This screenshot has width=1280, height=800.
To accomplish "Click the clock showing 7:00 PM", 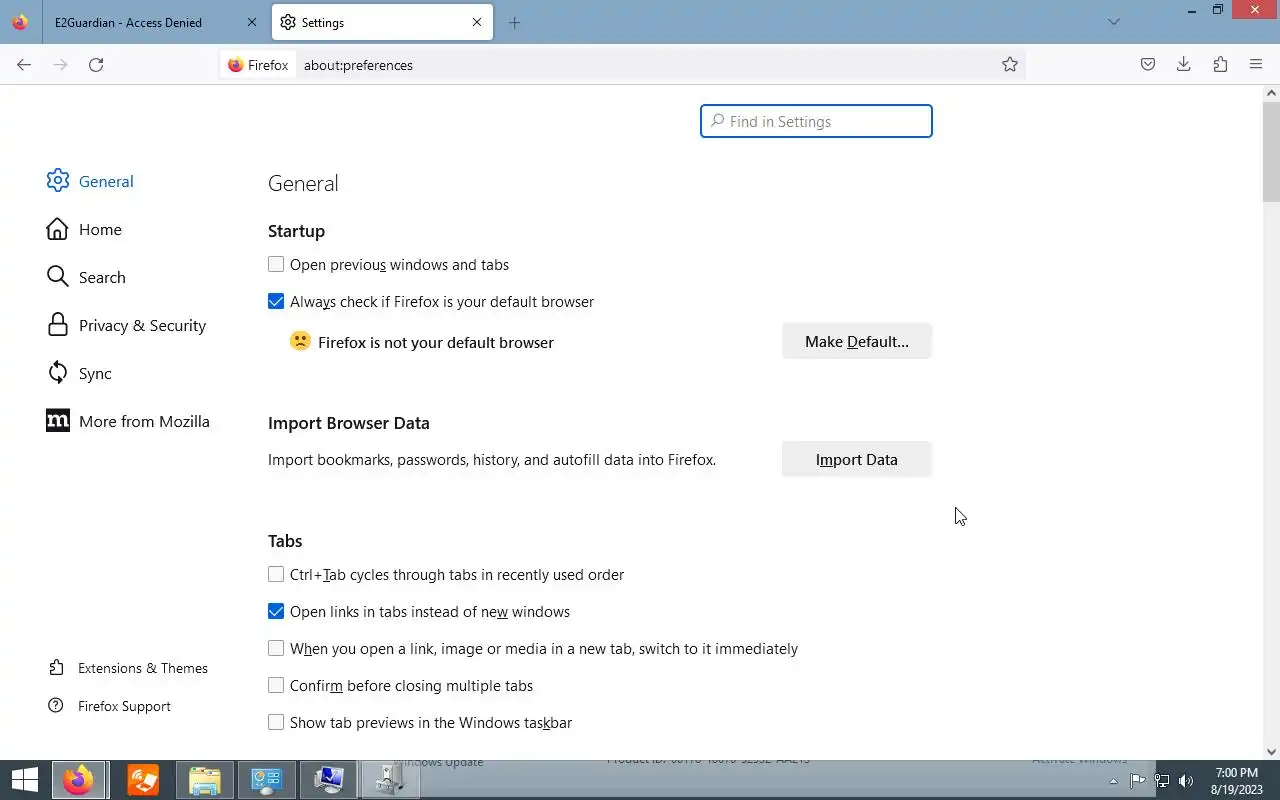I will tap(1236, 772).
